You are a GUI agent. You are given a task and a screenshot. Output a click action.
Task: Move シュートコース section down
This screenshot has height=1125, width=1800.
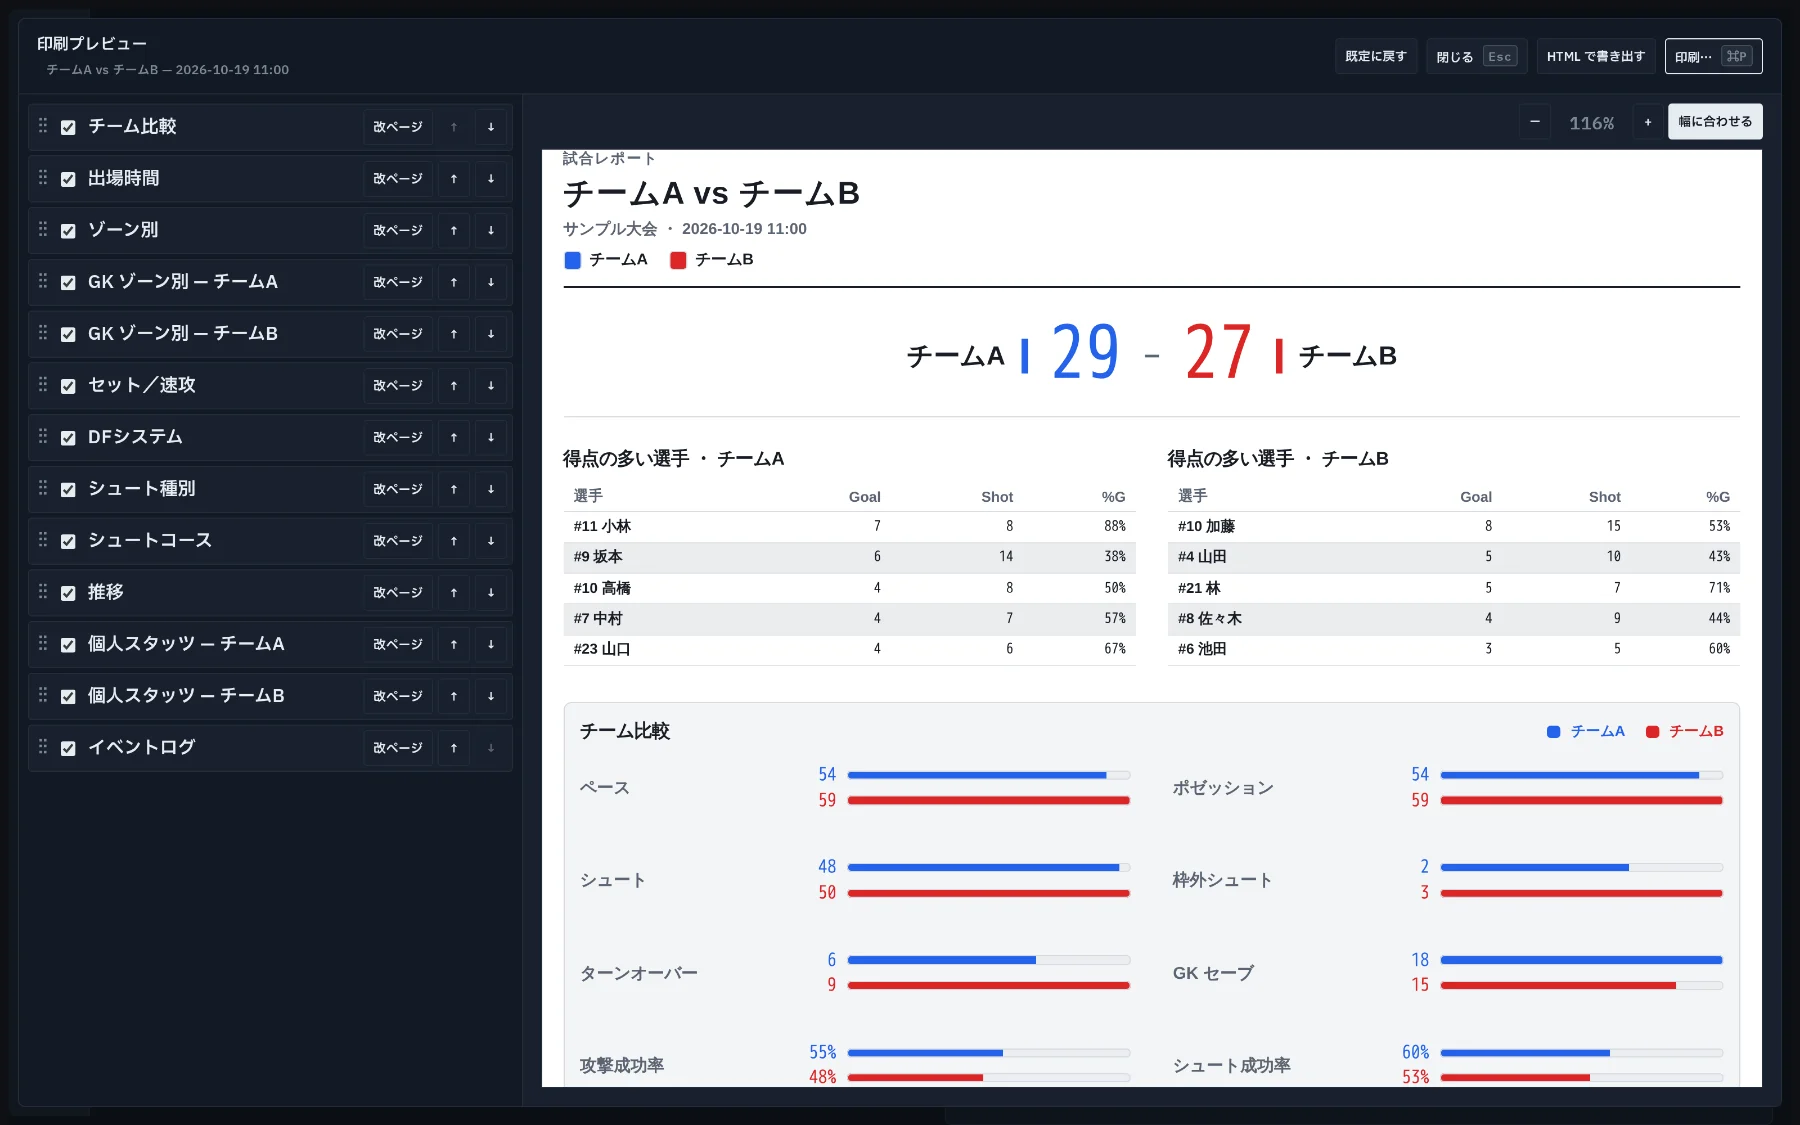click(491, 541)
